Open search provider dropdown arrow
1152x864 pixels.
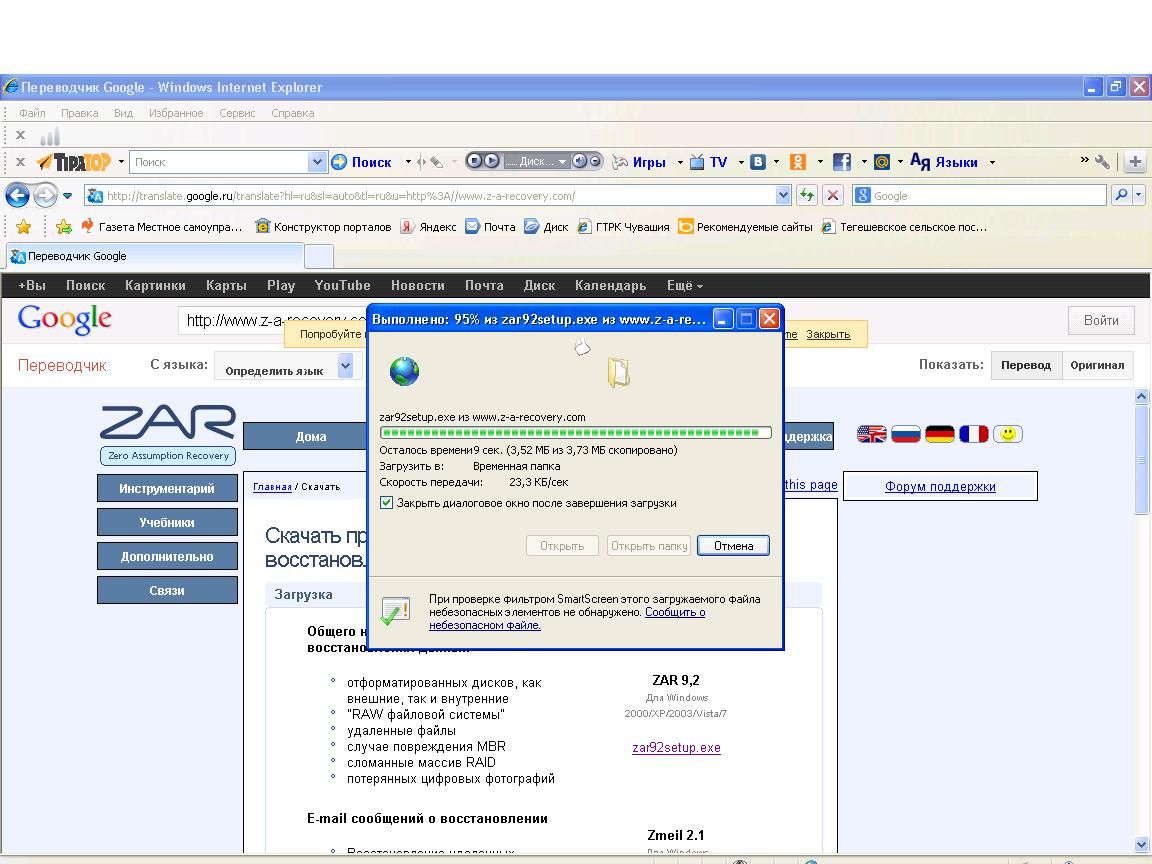pos(1139,195)
